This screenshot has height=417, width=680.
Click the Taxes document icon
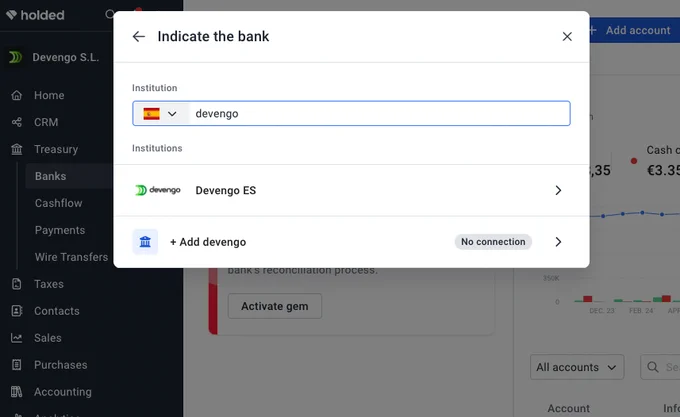click(x=16, y=284)
